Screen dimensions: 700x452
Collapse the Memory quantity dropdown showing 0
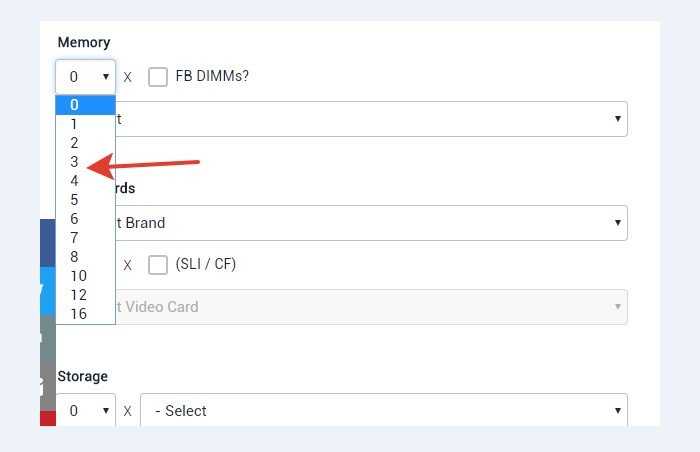point(86,77)
